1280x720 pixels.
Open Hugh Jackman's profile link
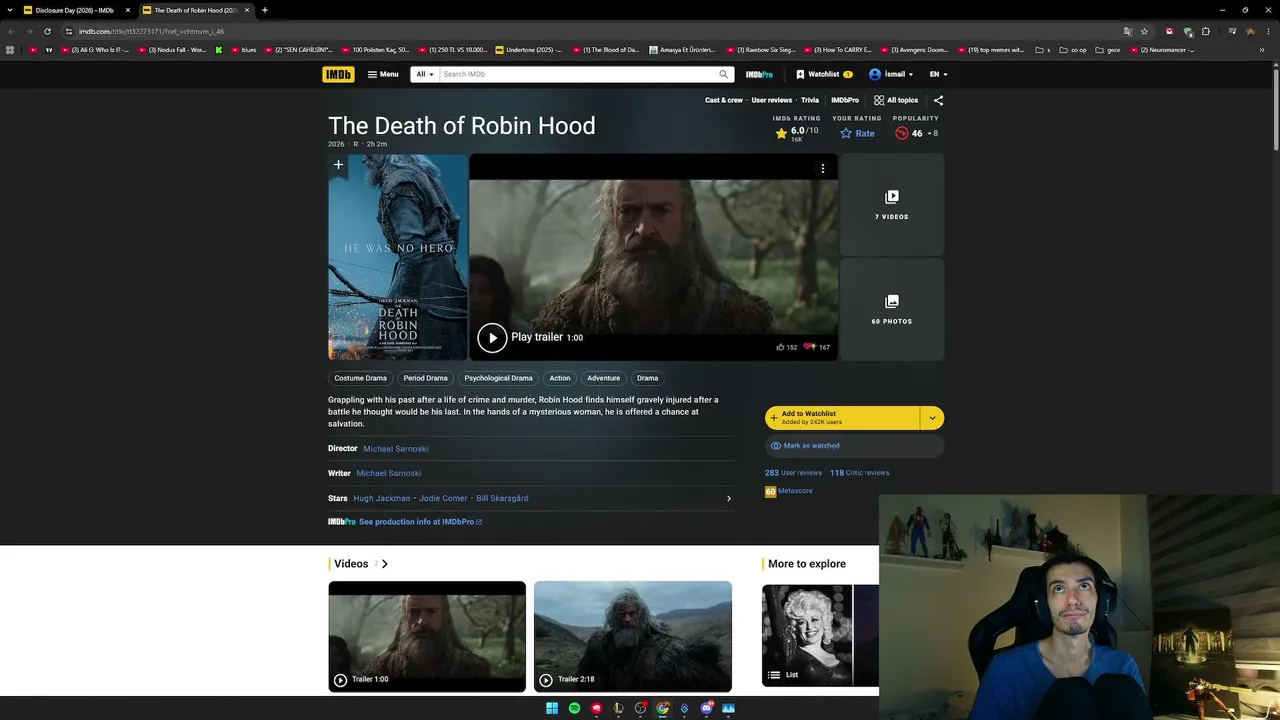pyautogui.click(x=382, y=498)
